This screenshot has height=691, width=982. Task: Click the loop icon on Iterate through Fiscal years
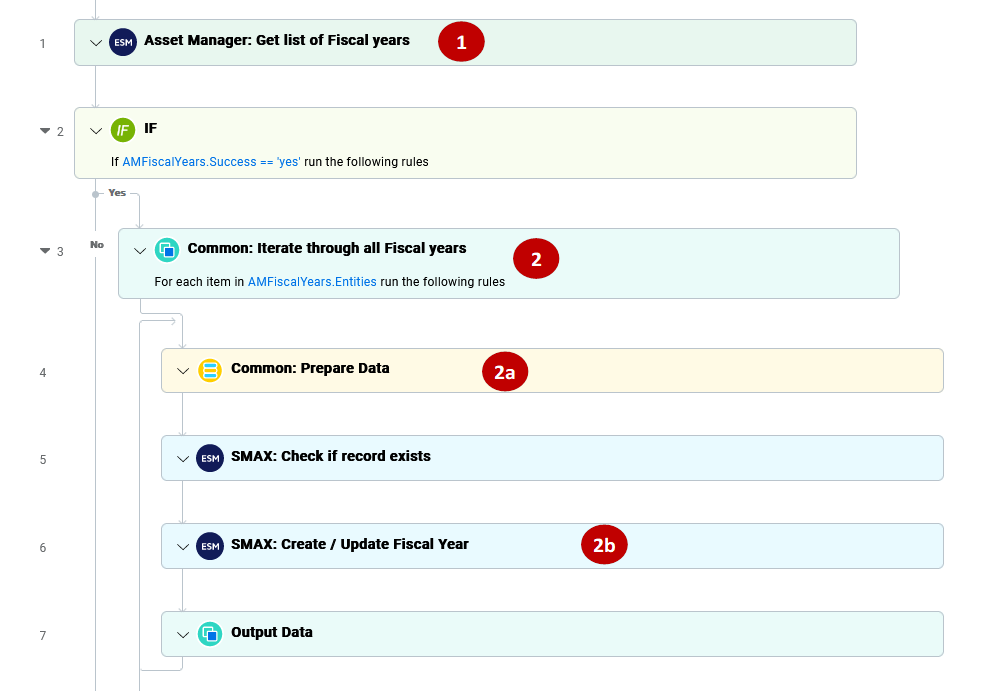click(x=167, y=250)
